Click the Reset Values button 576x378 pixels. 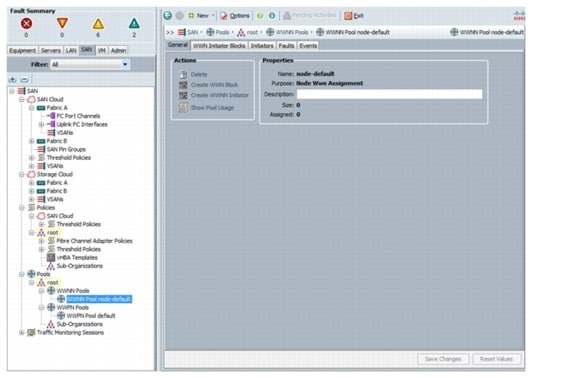[x=496, y=359]
